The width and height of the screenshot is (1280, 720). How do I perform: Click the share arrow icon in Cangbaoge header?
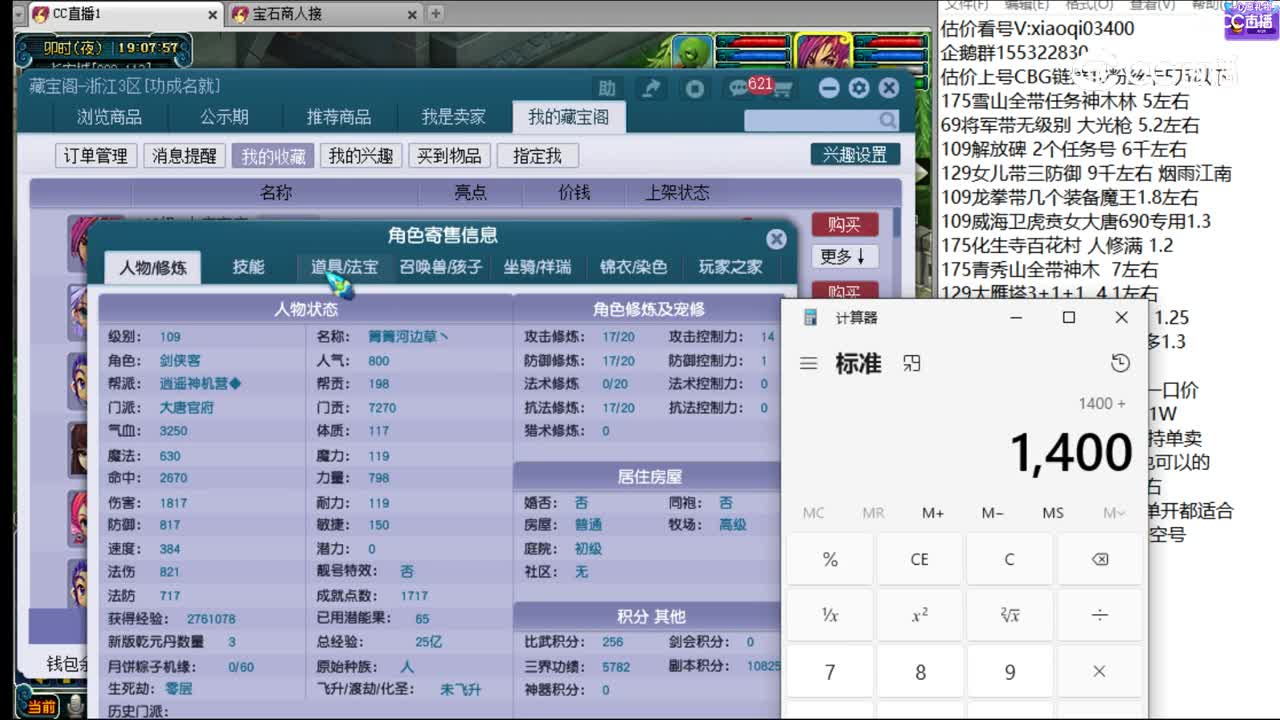tap(651, 87)
